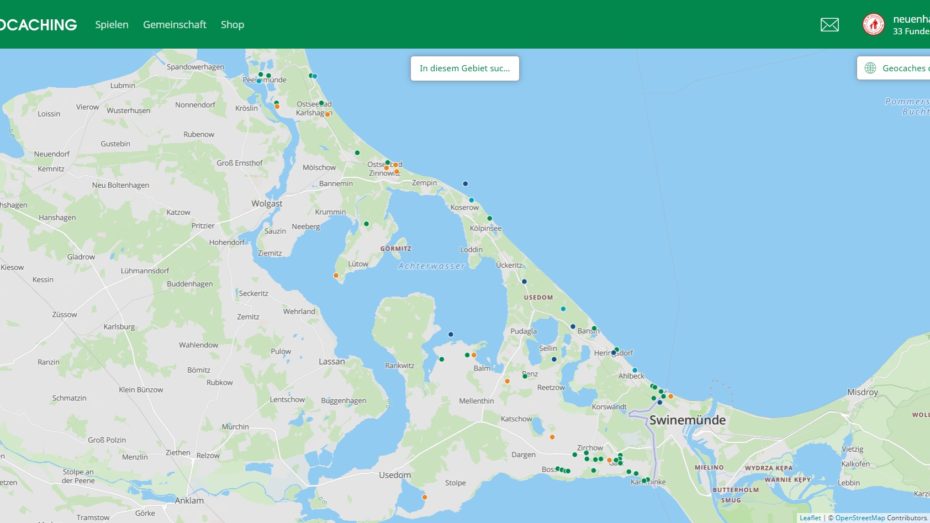Screen dimensions: 930x523
Task: Click the Achterwasser water label
Action: coord(431,266)
